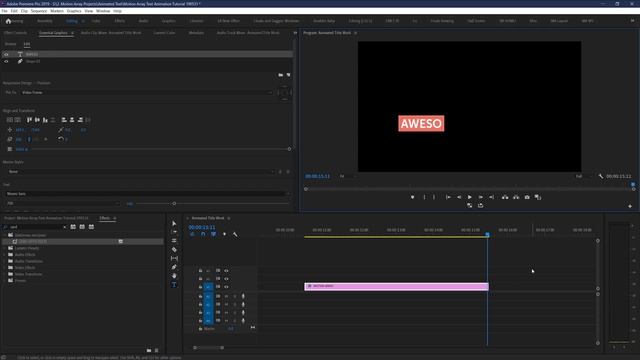The height and width of the screenshot is (360, 640).
Task: Open the Master Styles dropdown
Action: (x=141, y=172)
